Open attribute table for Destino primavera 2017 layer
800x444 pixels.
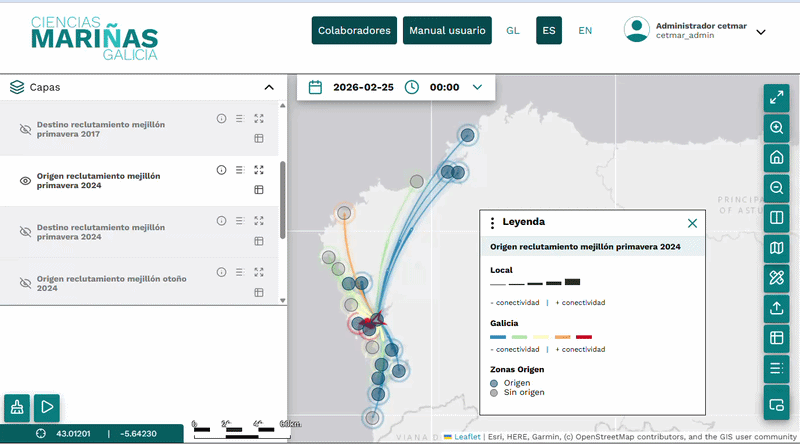pos(258,137)
